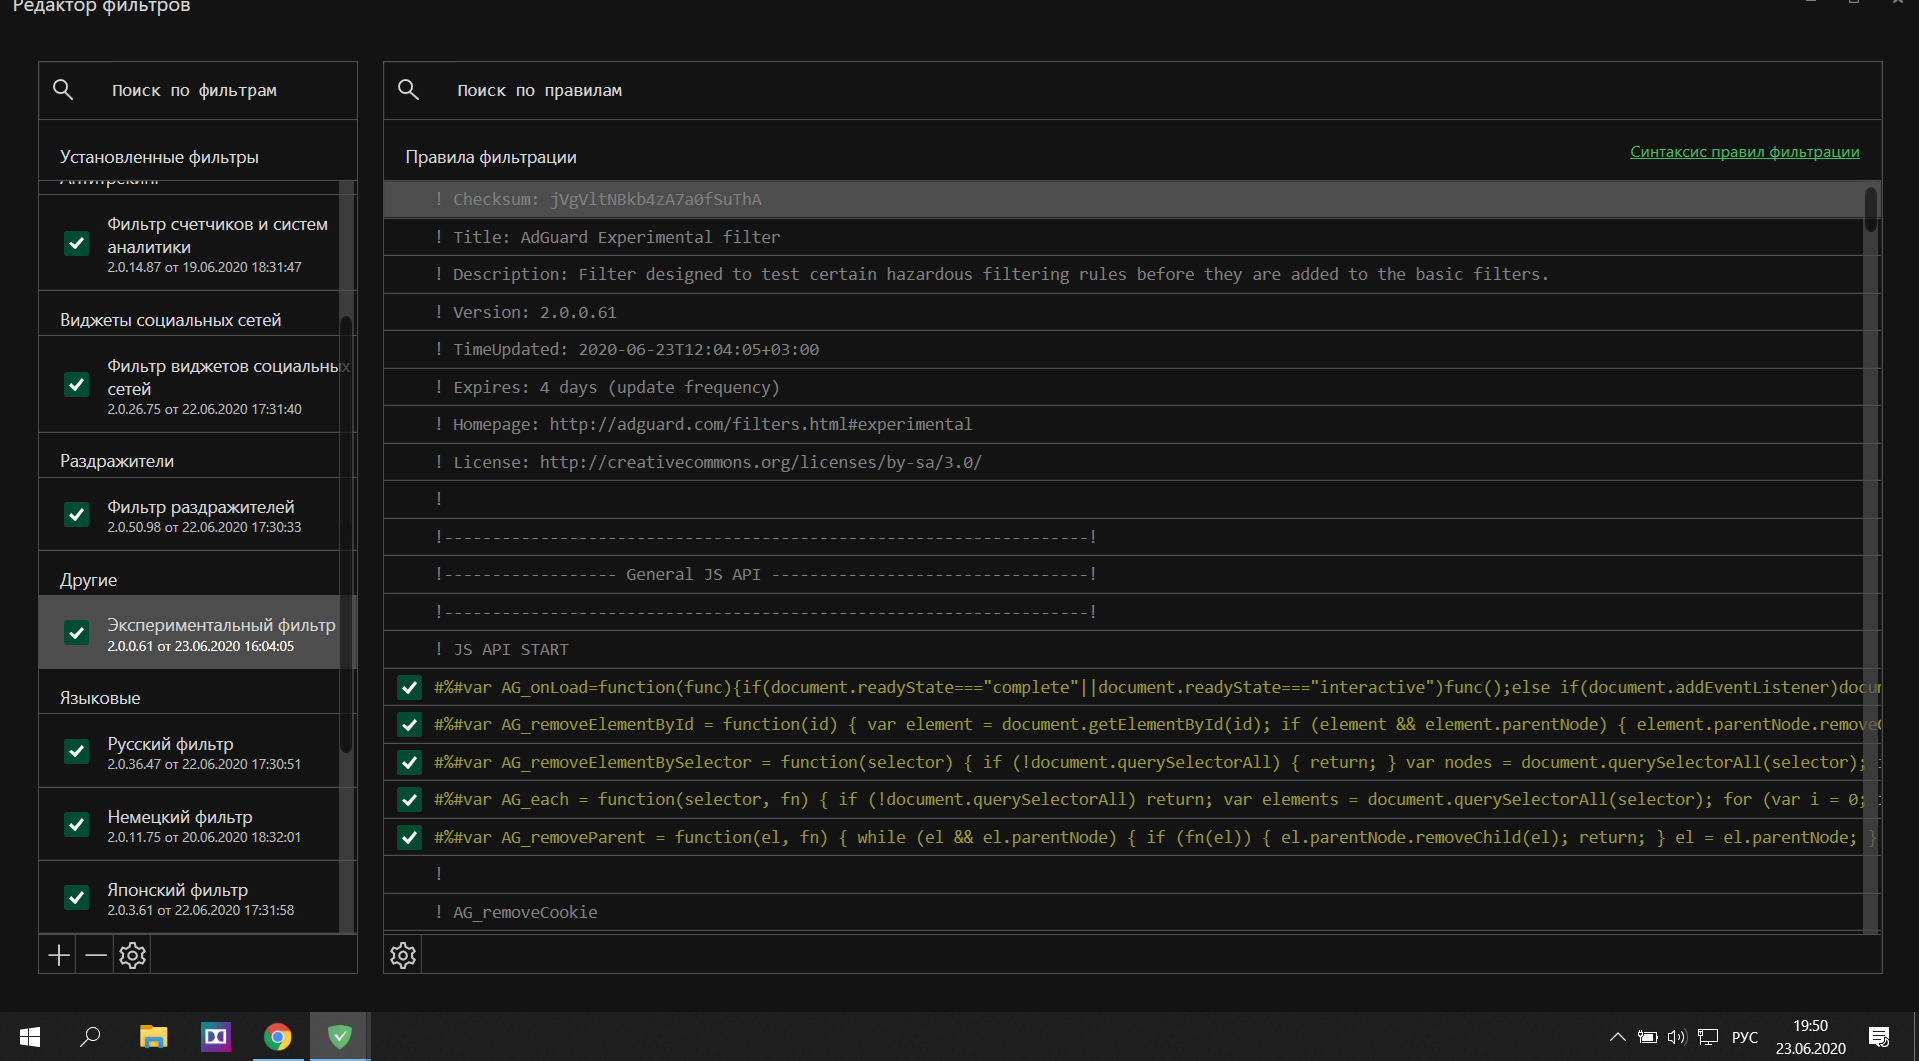Disable the AG_each rule checkbox
Image resolution: width=1919 pixels, height=1061 pixels.
pos(409,800)
